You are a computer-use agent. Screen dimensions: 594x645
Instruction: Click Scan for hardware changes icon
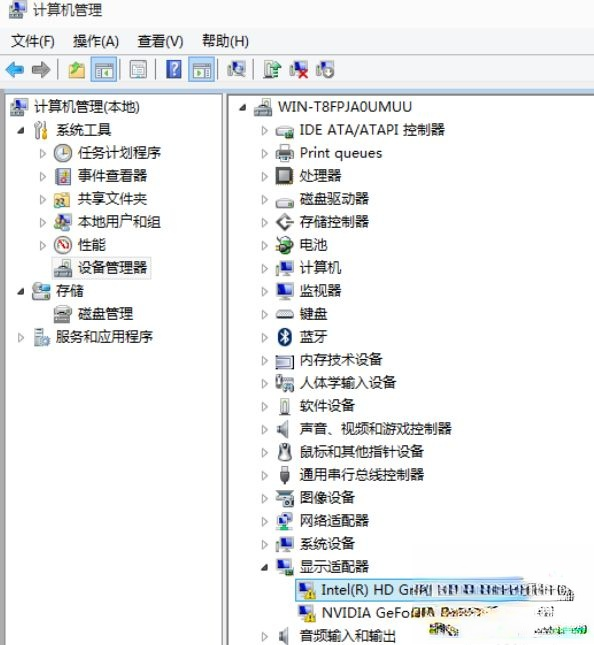tap(236, 69)
